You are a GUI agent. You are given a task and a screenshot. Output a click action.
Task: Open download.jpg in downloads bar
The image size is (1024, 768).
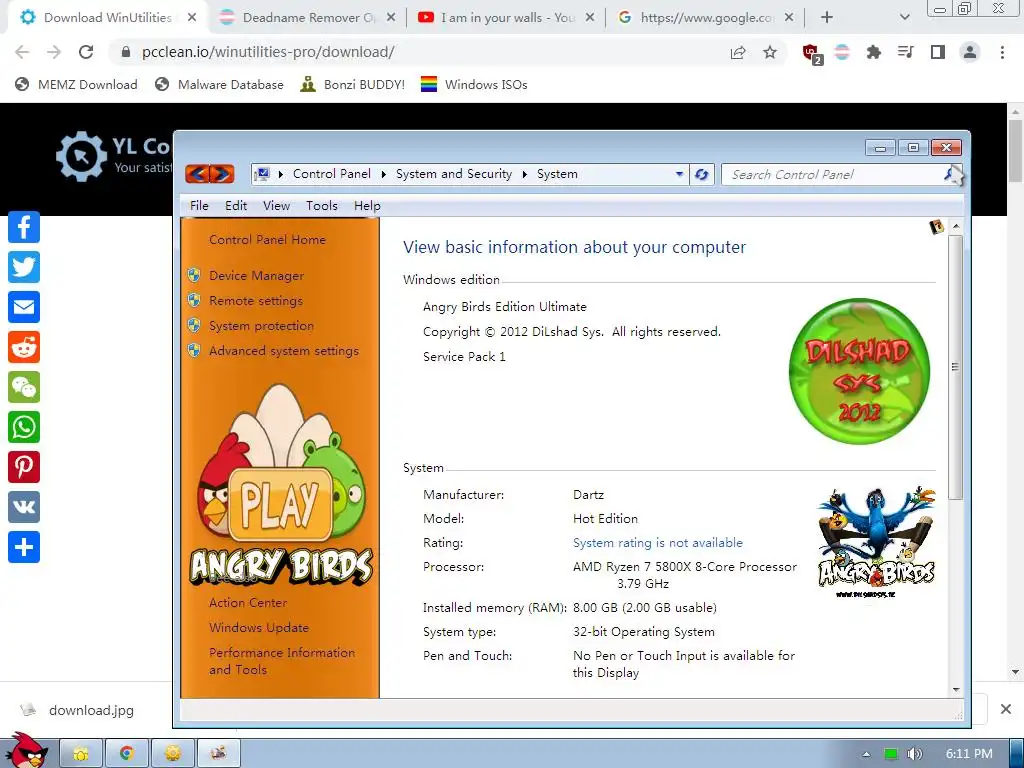click(x=78, y=710)
